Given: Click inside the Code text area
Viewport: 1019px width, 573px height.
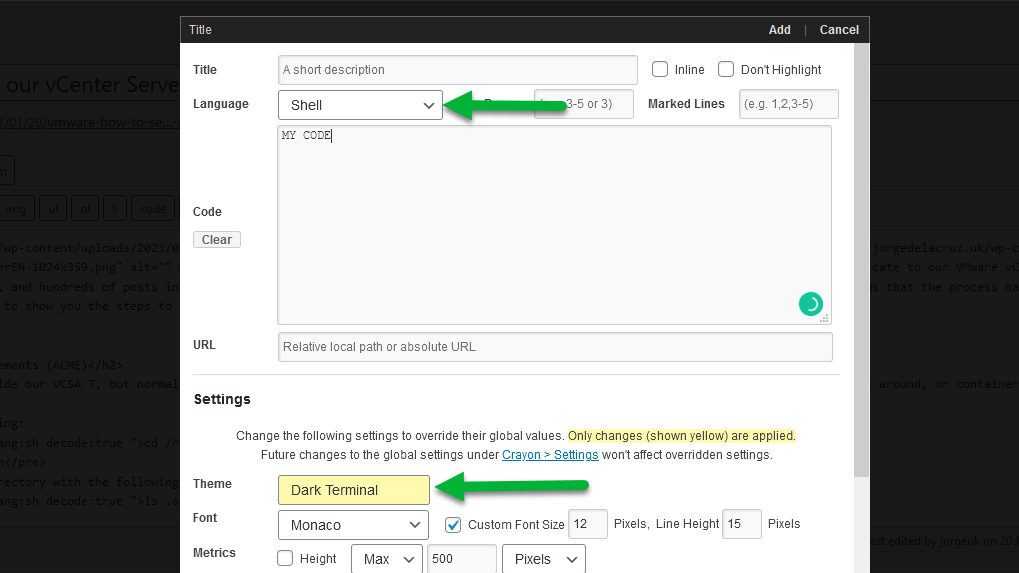Looking at the screenshot, I should pyautogui.click(x=554, y=225).
